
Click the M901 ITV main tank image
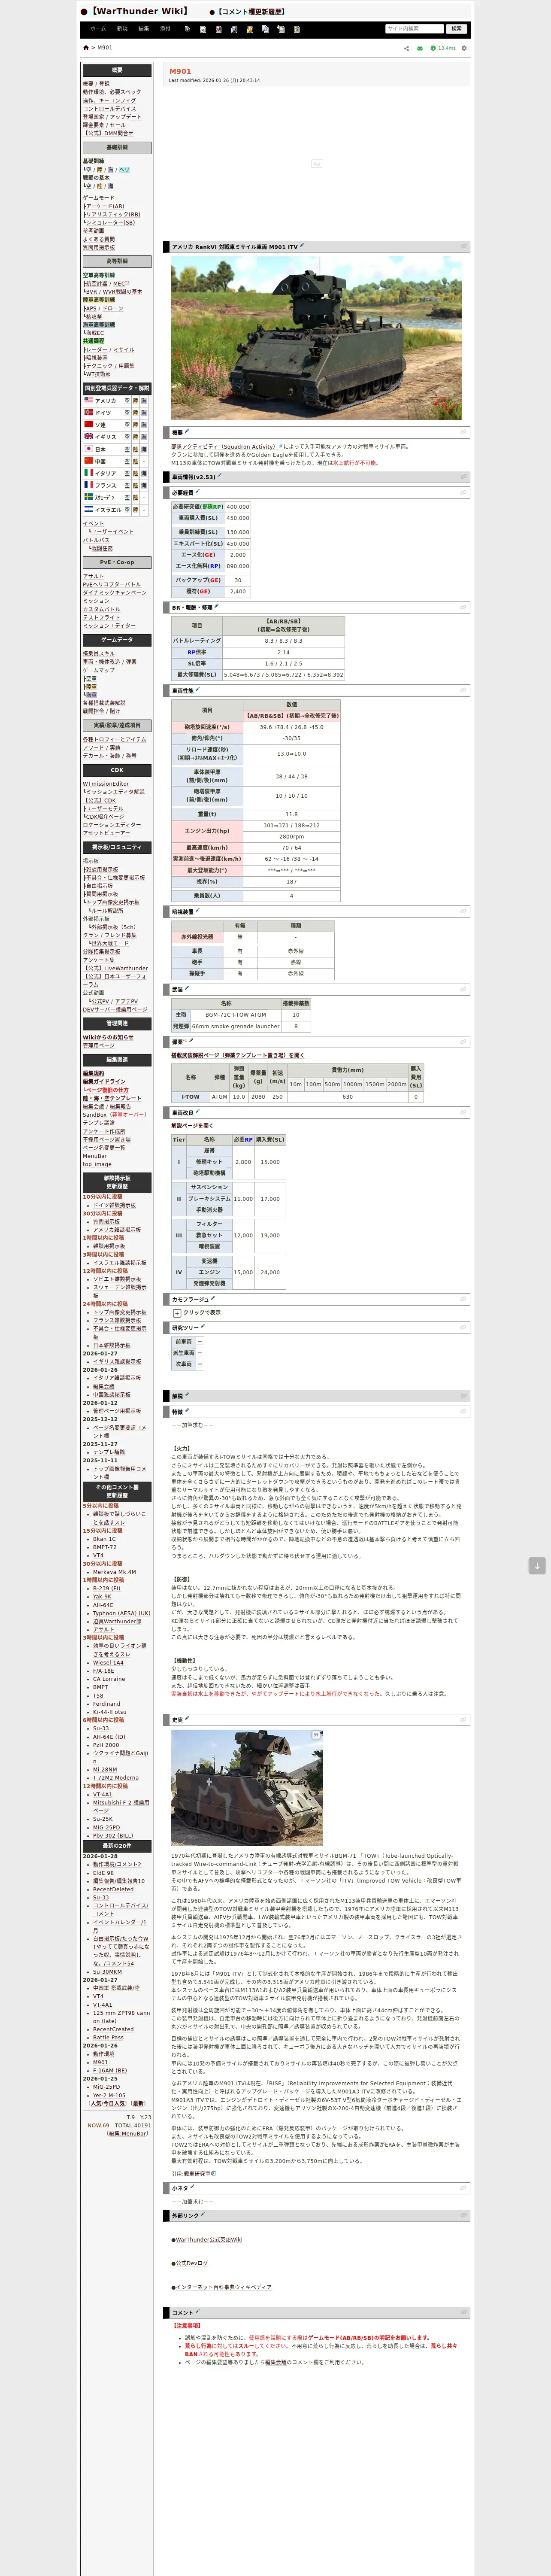coord(316,338)
